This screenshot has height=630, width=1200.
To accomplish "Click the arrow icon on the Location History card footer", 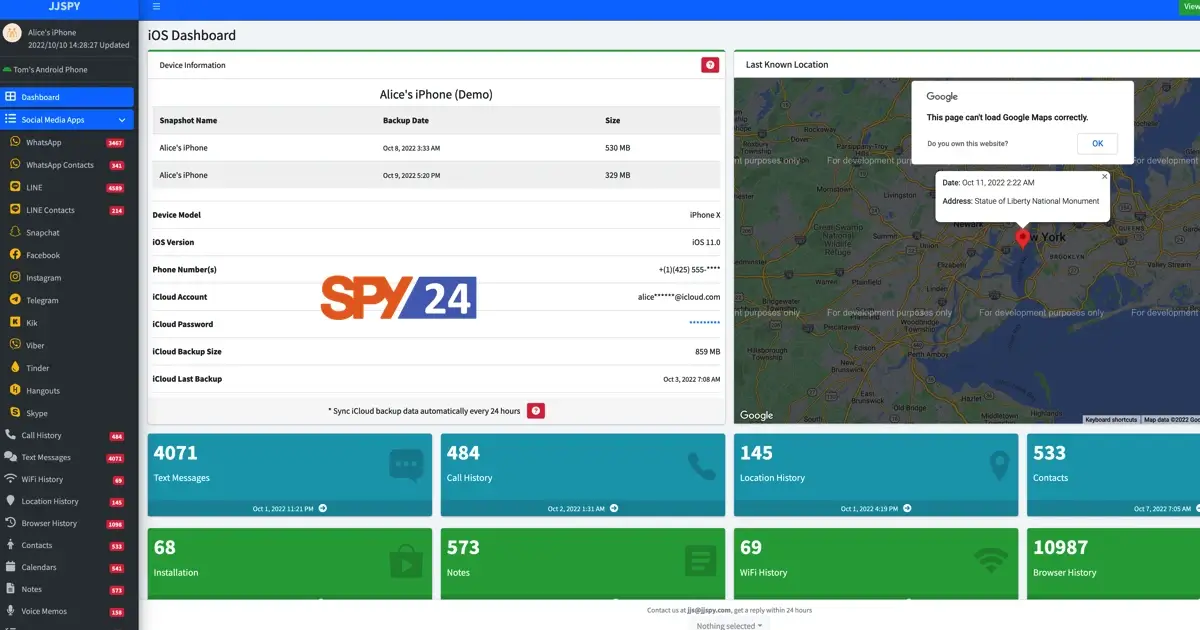I will tap(908, 508).
